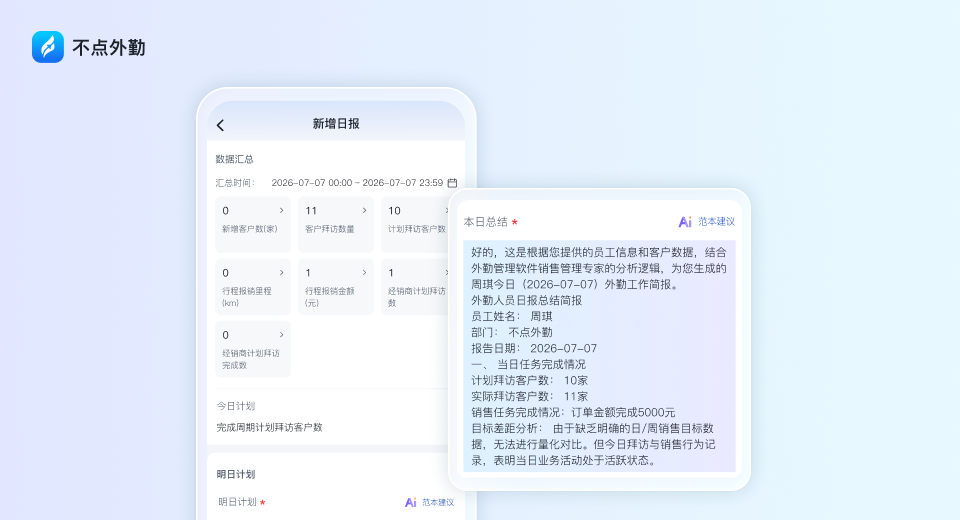960x520 pixels.
Task: Expand the 经销商计划拜访完成数 chevron
Action: 282,335
